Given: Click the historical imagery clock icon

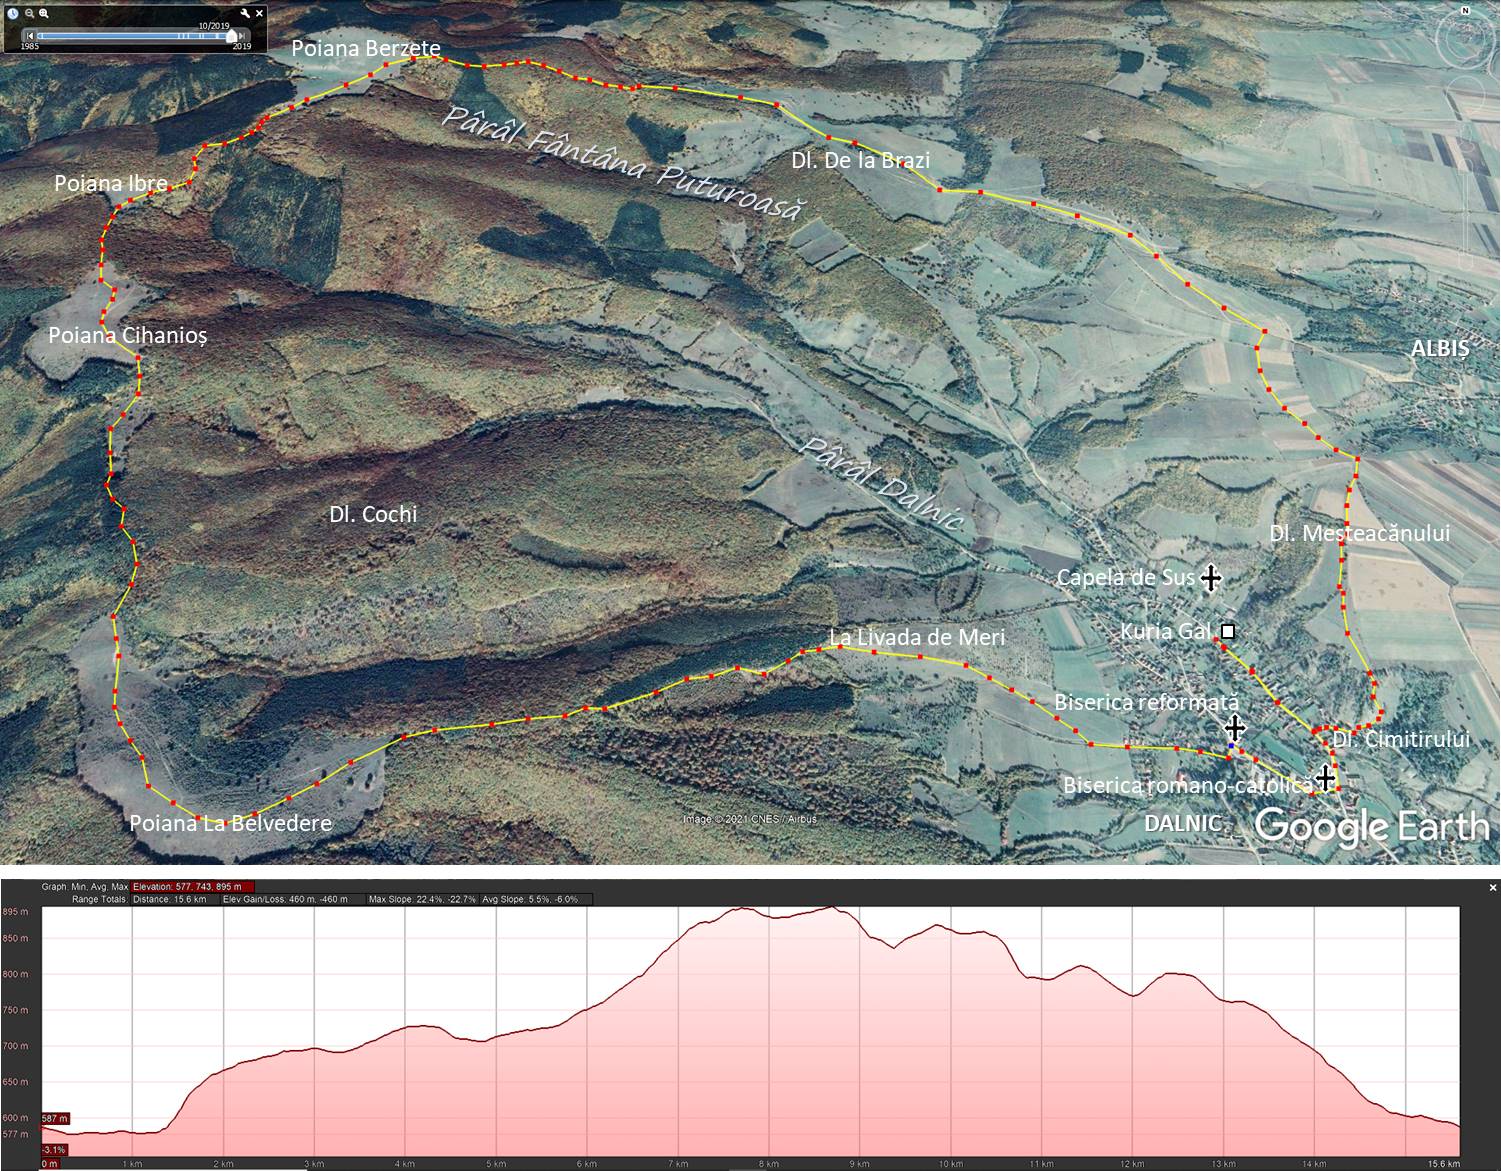Looking at the screenshot, I should click(13, 13).
